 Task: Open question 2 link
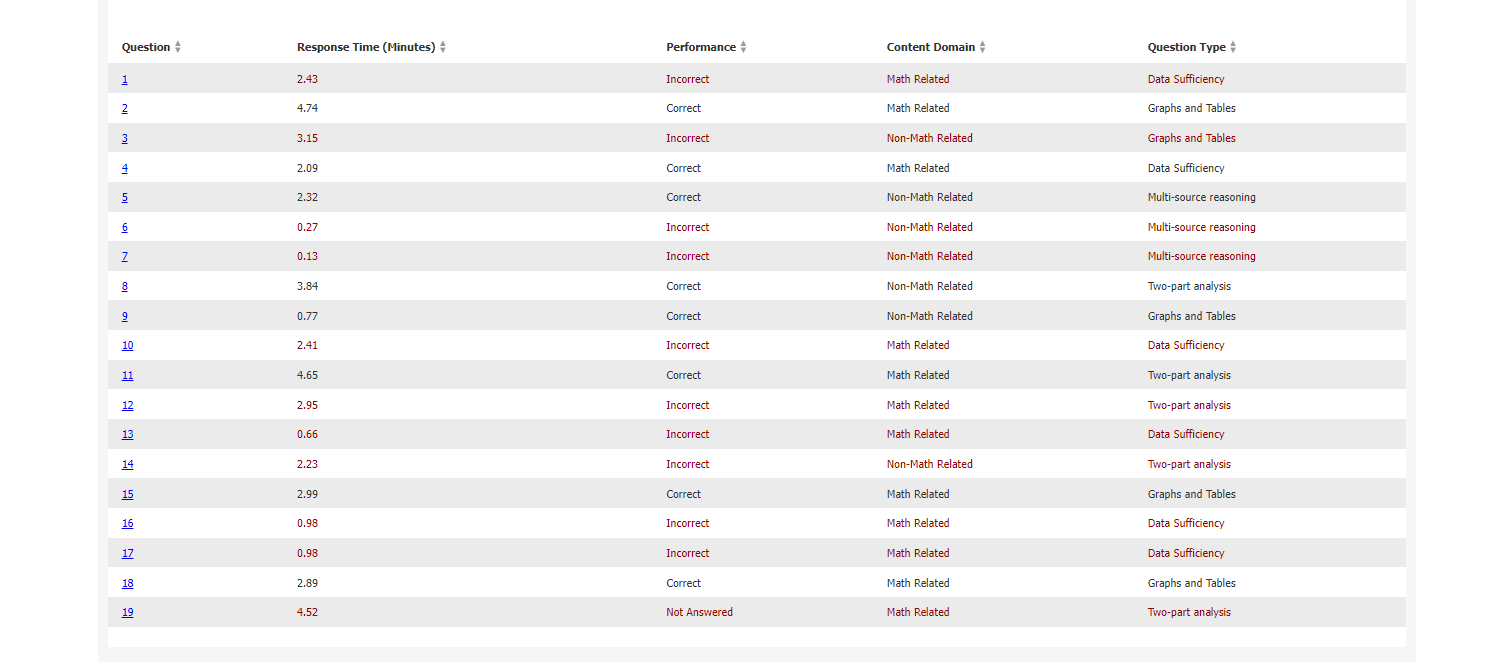125,108
